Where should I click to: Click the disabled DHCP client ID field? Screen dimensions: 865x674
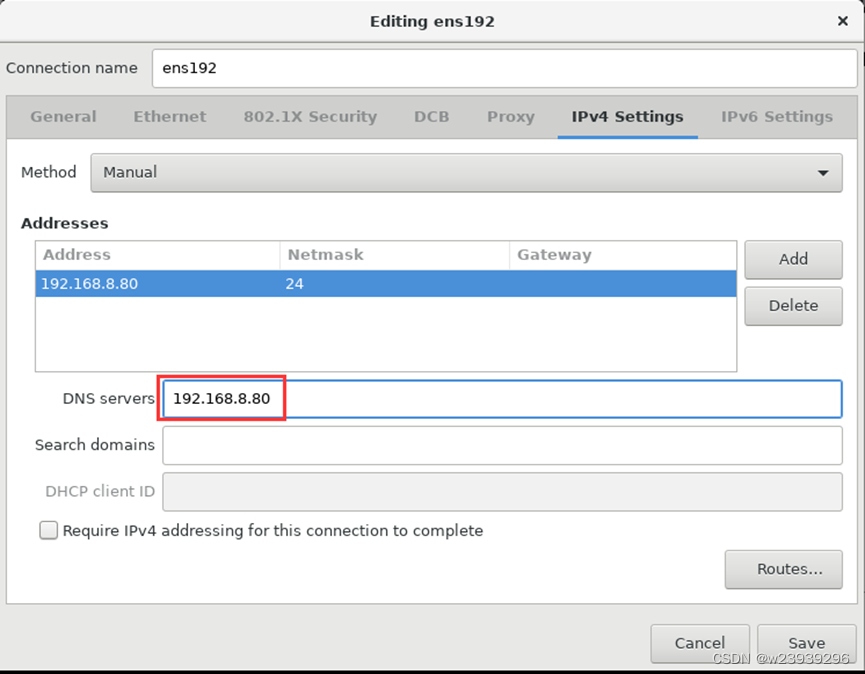pyautogui.click(x=502, y=491)
